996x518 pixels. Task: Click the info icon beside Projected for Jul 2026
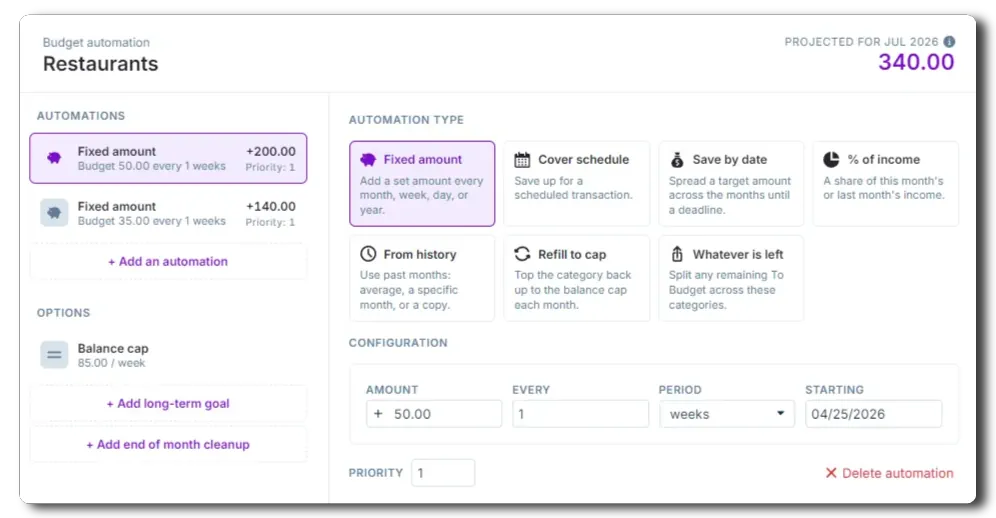click(949, 42)
